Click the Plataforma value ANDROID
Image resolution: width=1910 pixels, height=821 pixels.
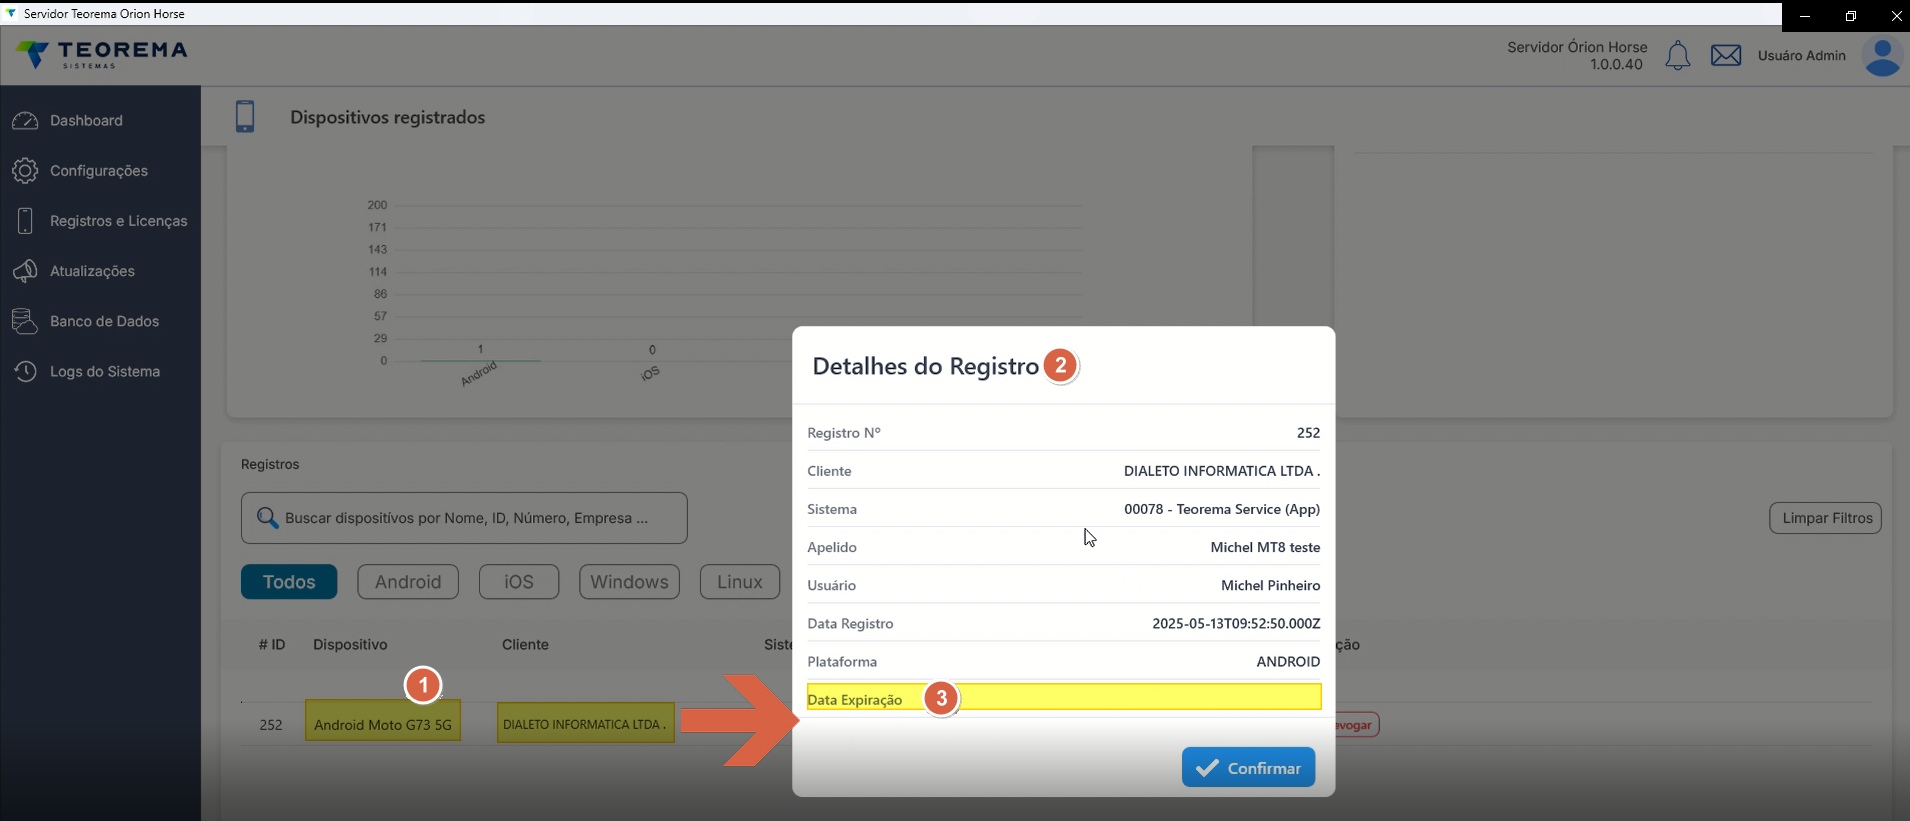pos(1288,661)
